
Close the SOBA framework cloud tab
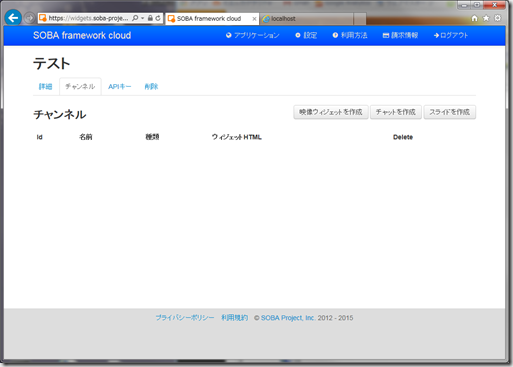[254, 19]
